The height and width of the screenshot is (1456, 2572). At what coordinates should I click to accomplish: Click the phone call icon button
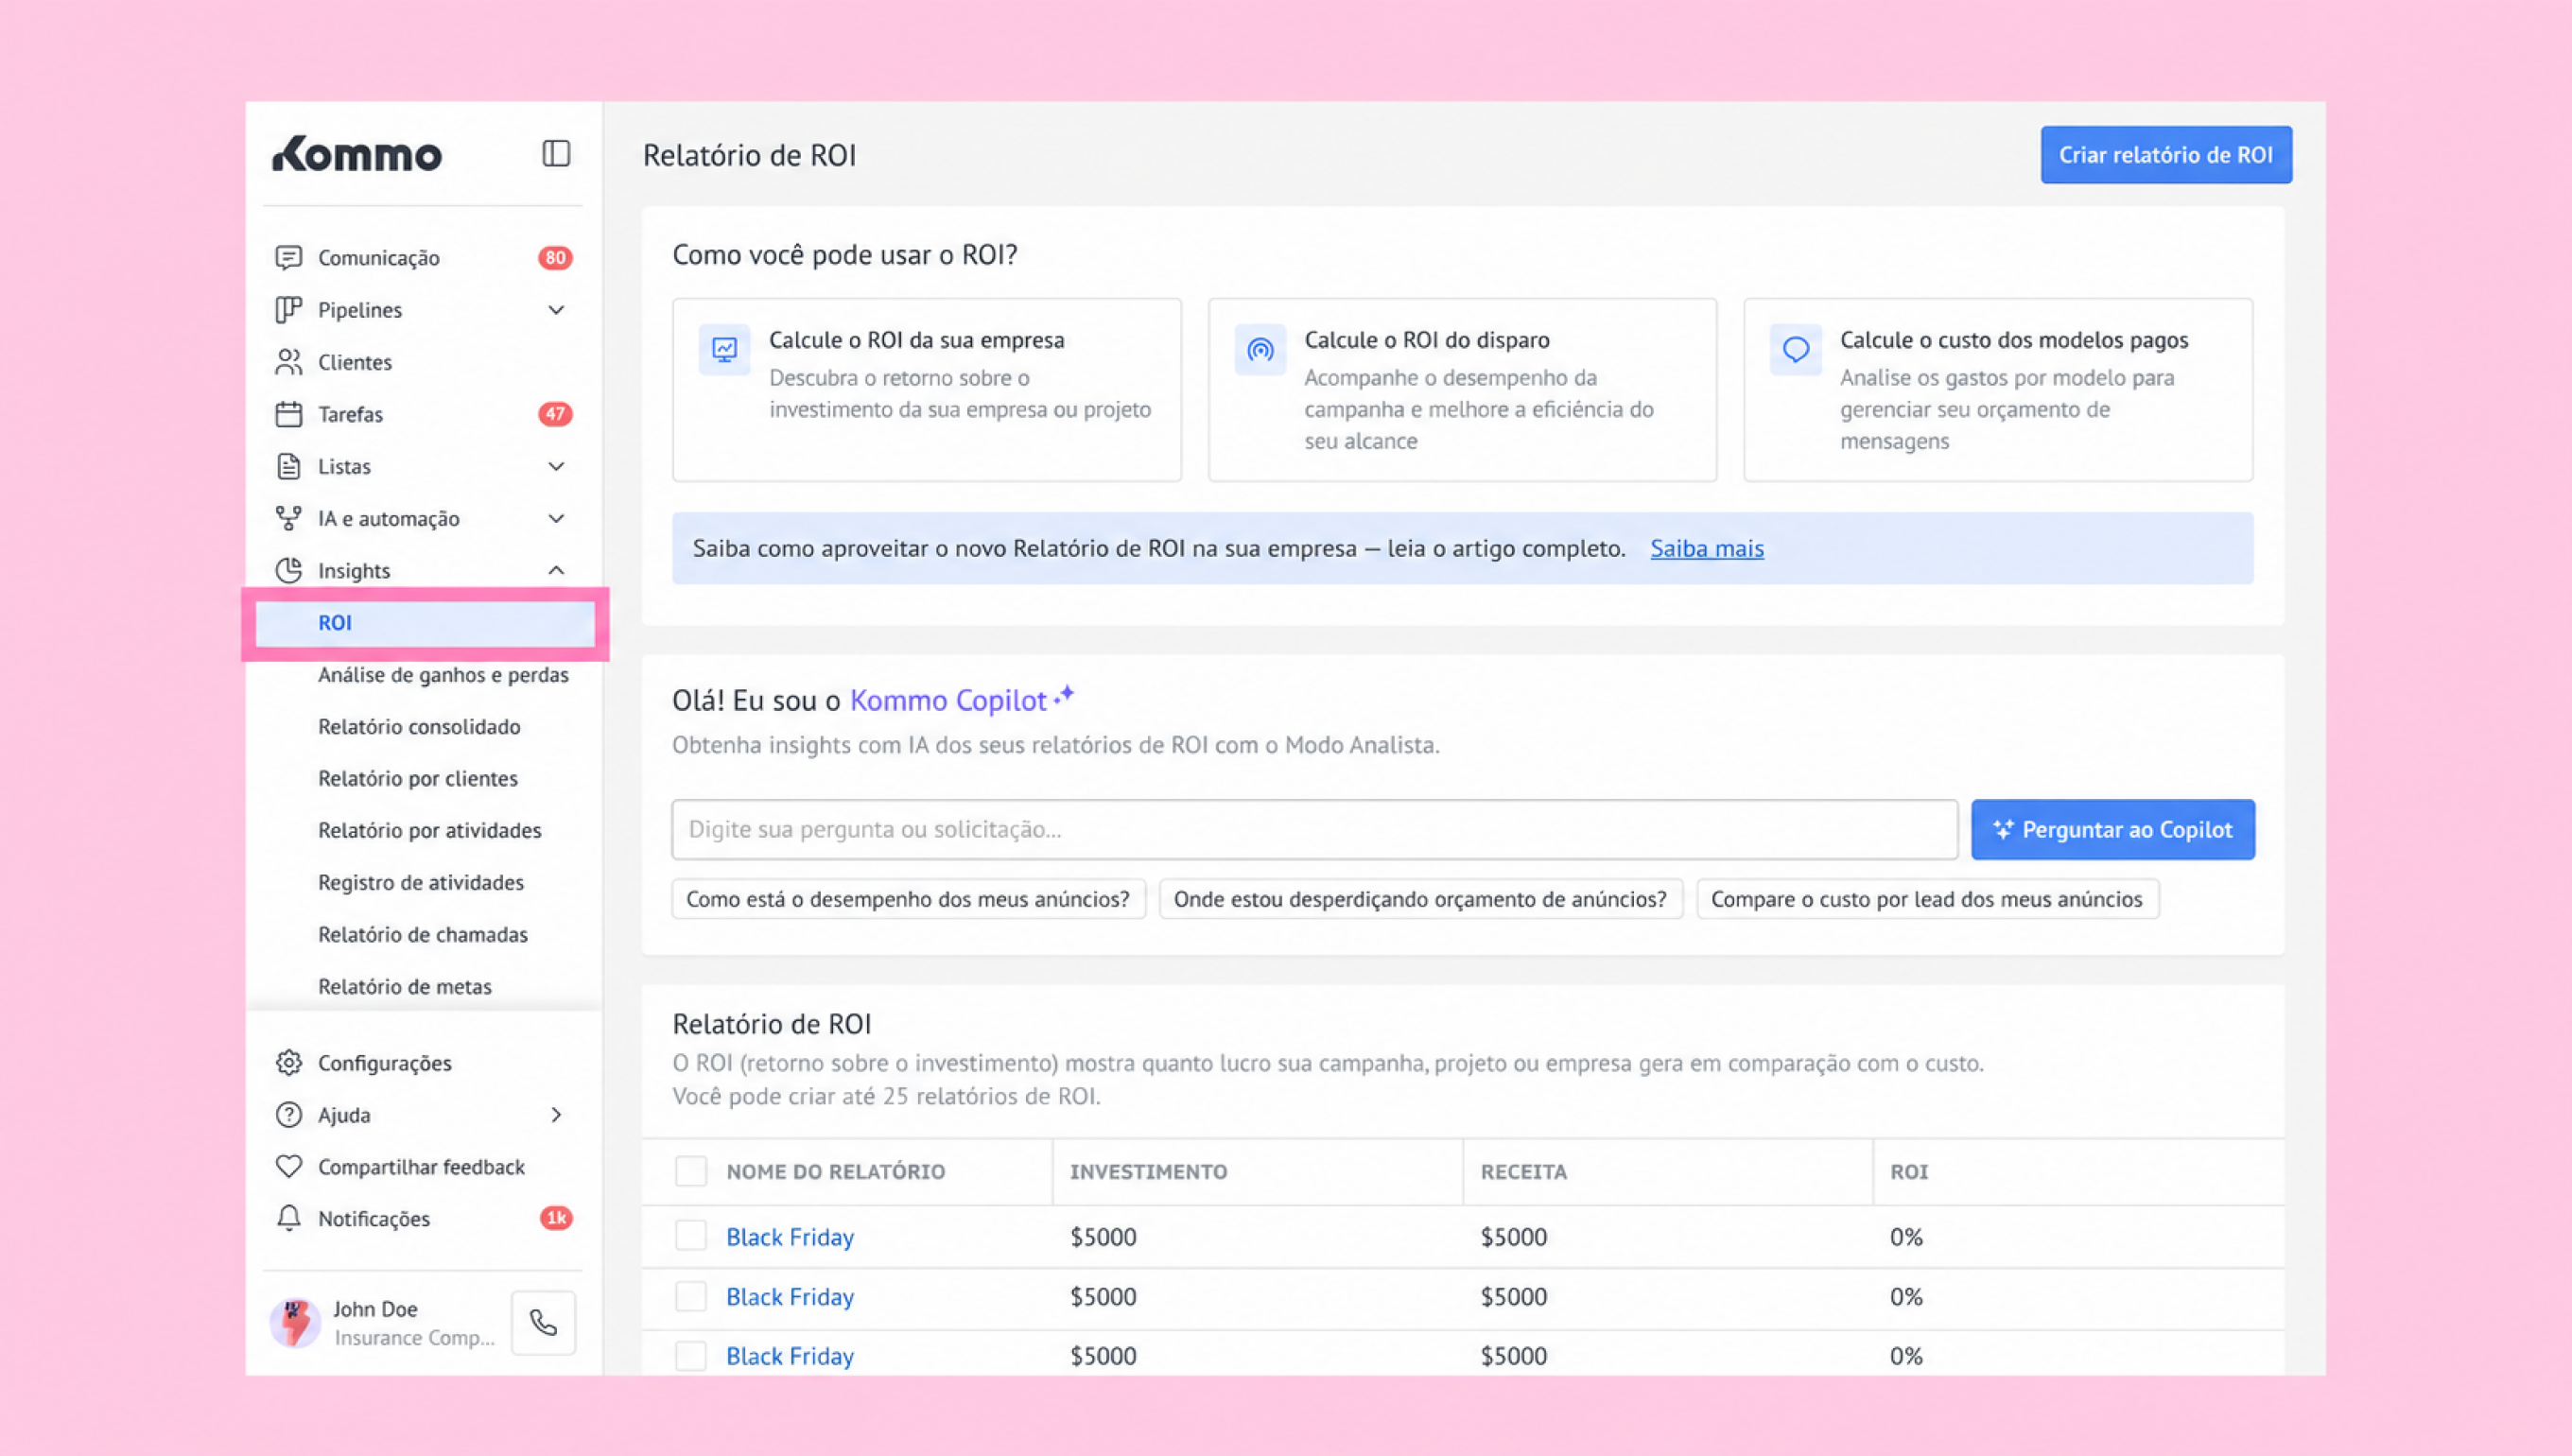(x=543, y=1323)
